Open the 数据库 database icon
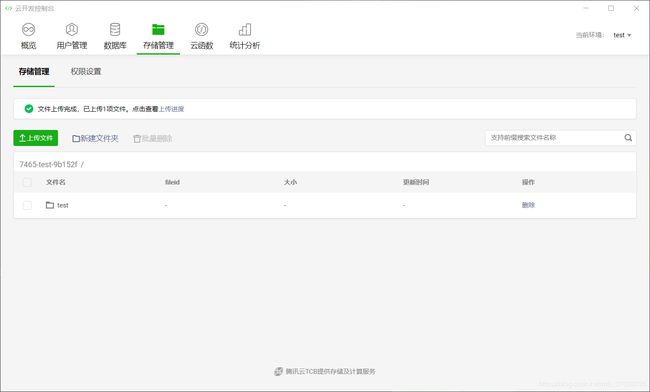Screen dimensions: 650x392 point(115,29)
